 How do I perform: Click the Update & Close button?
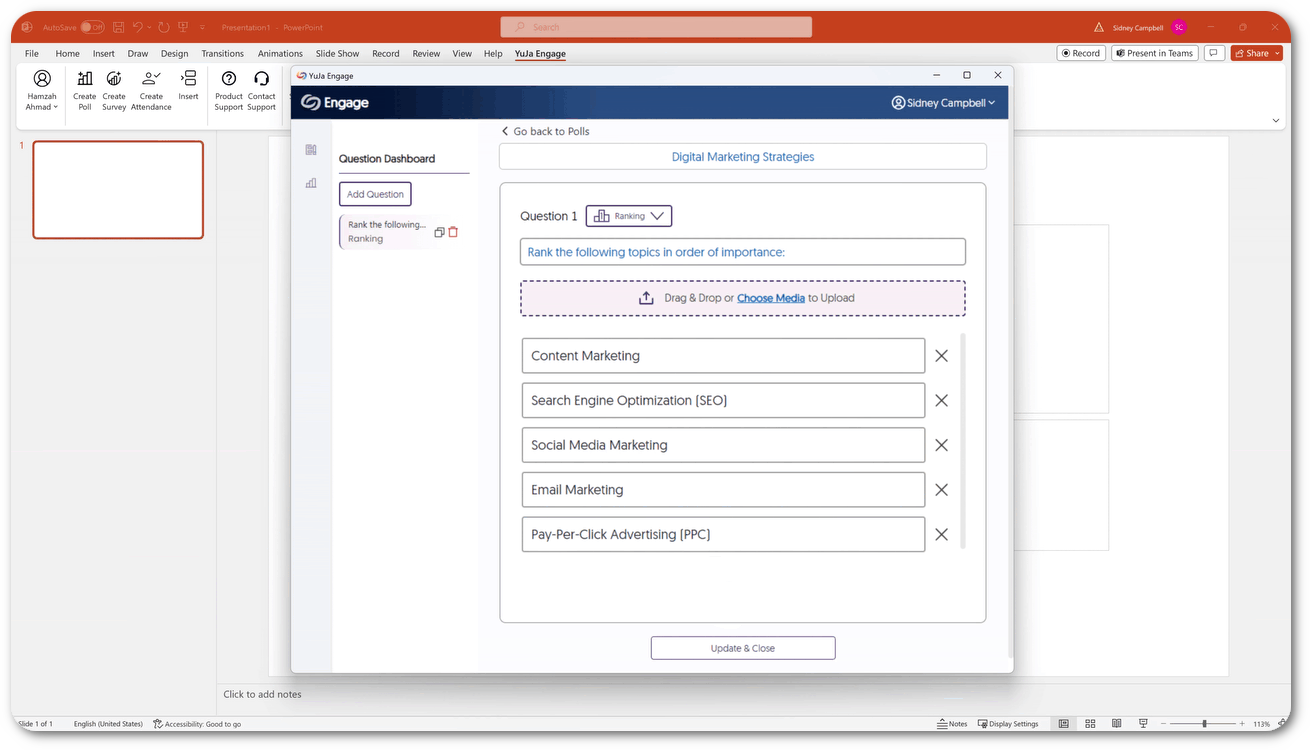(743, 648)
